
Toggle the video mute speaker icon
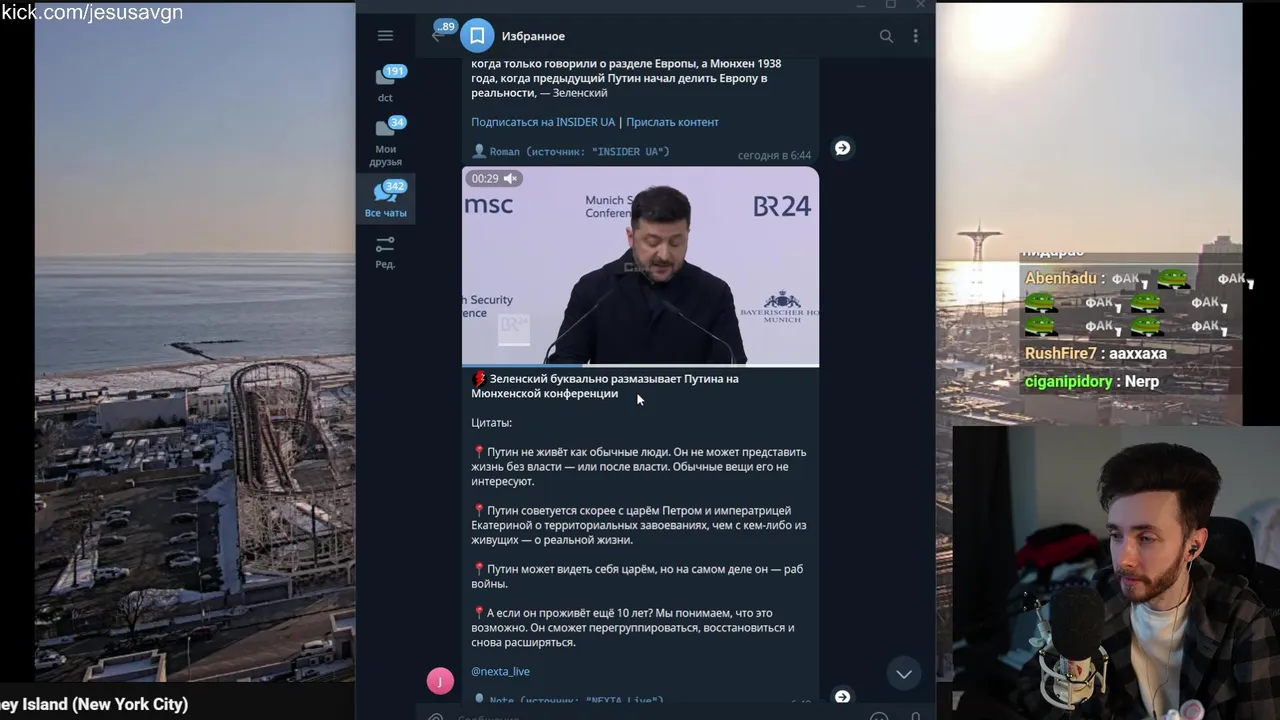coord(510,178)
